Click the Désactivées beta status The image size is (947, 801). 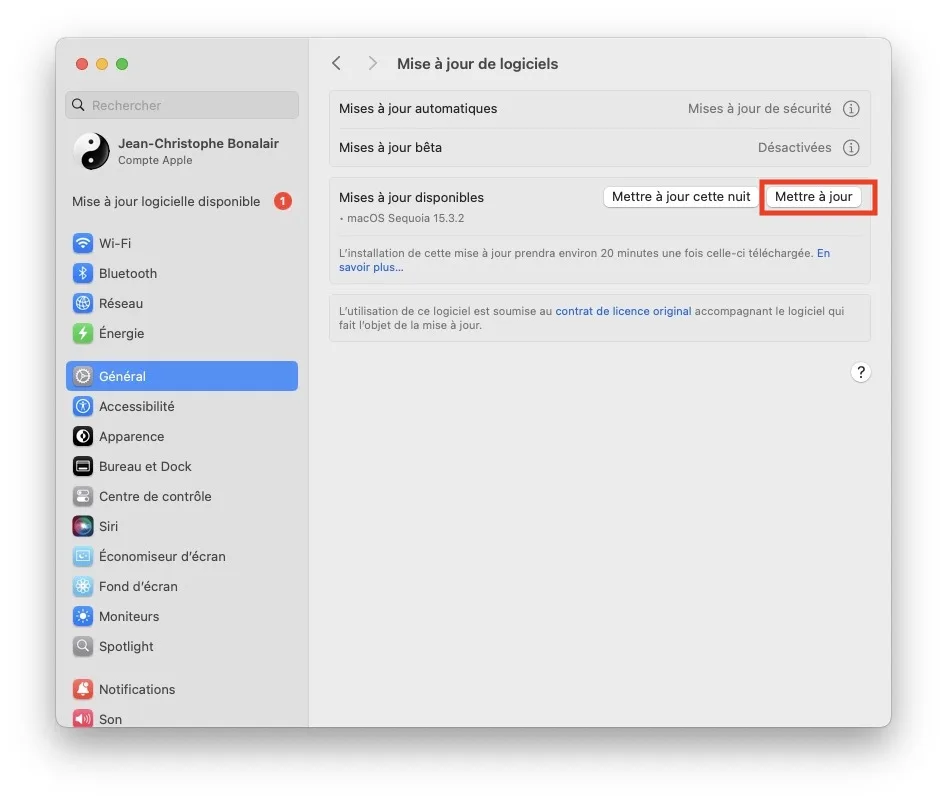794,147
